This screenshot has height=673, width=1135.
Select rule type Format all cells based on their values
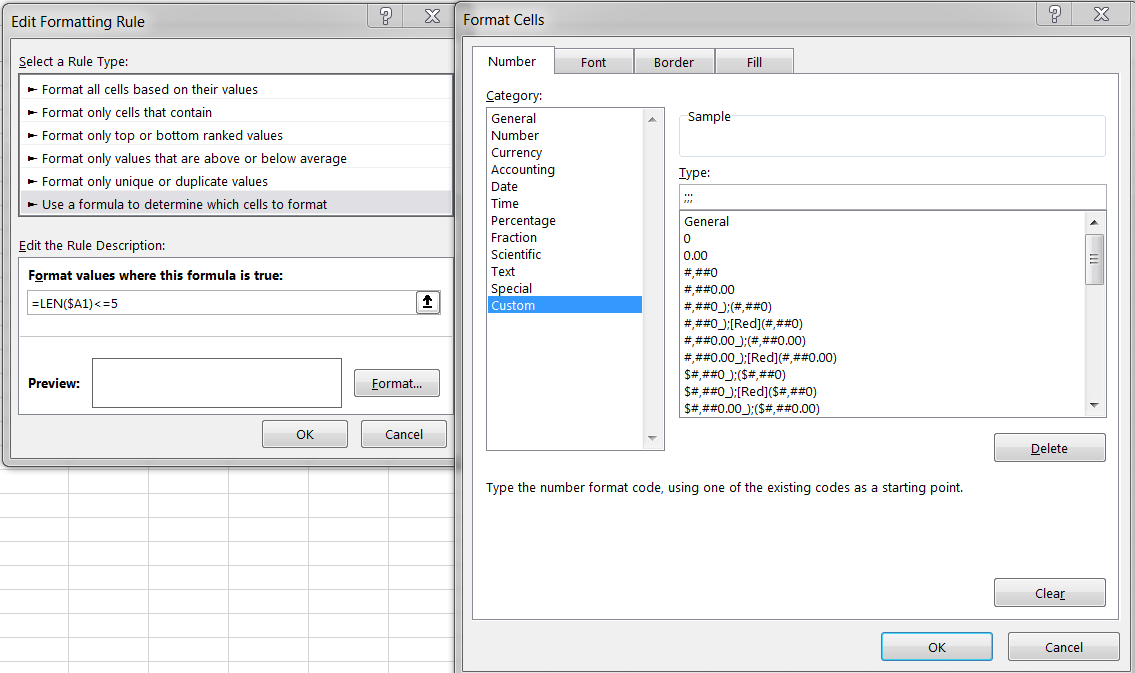(x=236, y=89)
